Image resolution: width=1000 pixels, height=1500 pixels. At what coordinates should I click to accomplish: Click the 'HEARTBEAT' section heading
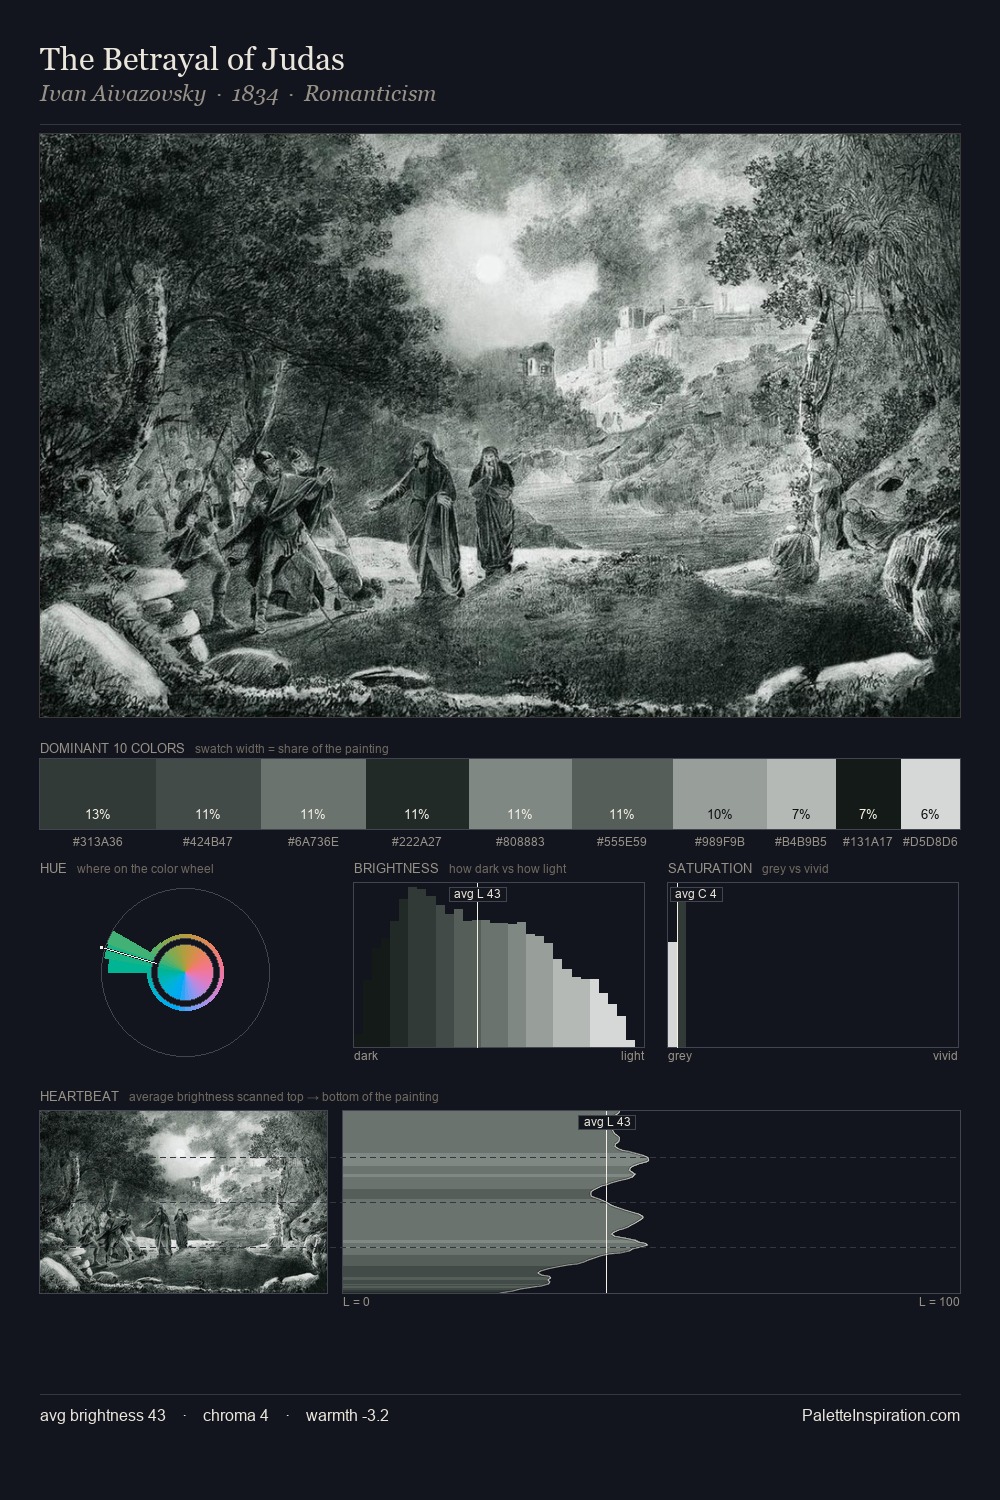click(79, 1096)
